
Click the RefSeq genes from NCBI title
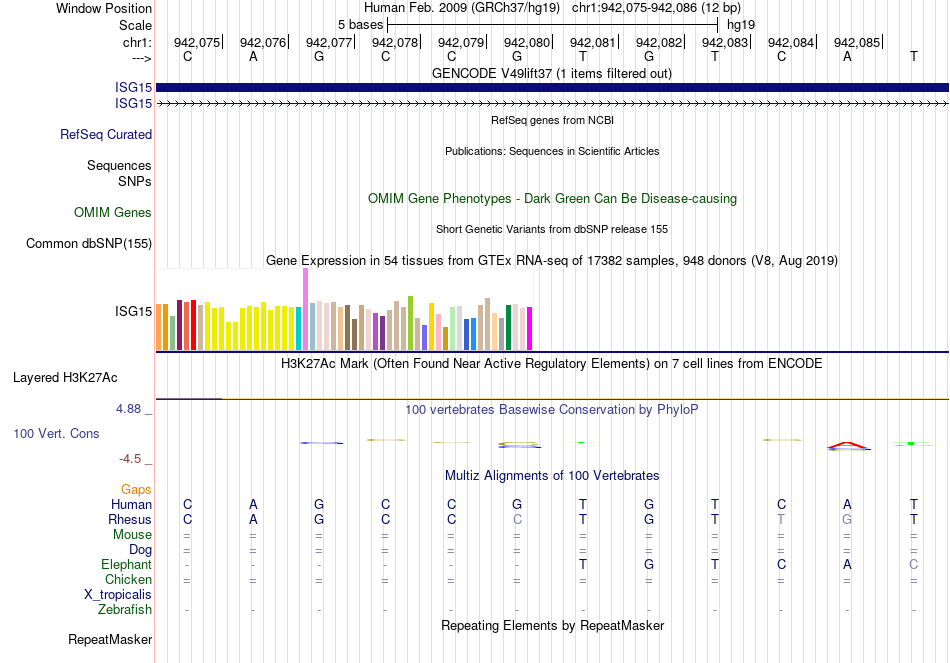click(x=552, y=120)
